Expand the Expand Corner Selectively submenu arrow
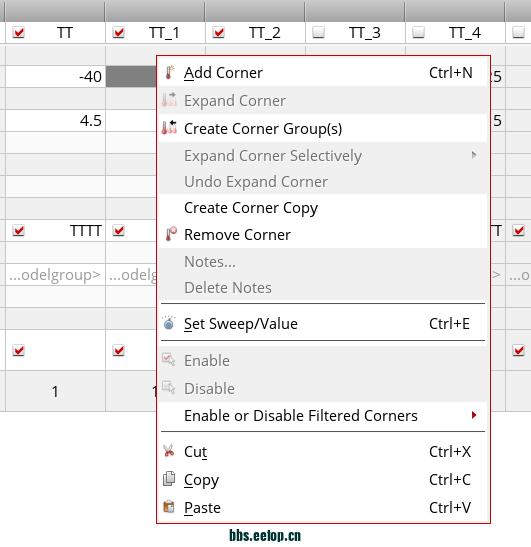 [474, 155]
